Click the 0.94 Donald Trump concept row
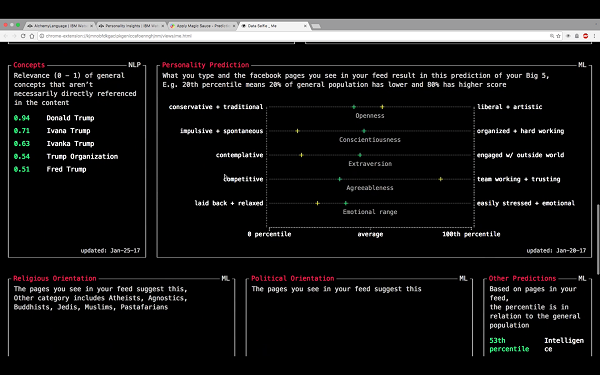This screenshot has height=375, width=600. pos(54,118)
